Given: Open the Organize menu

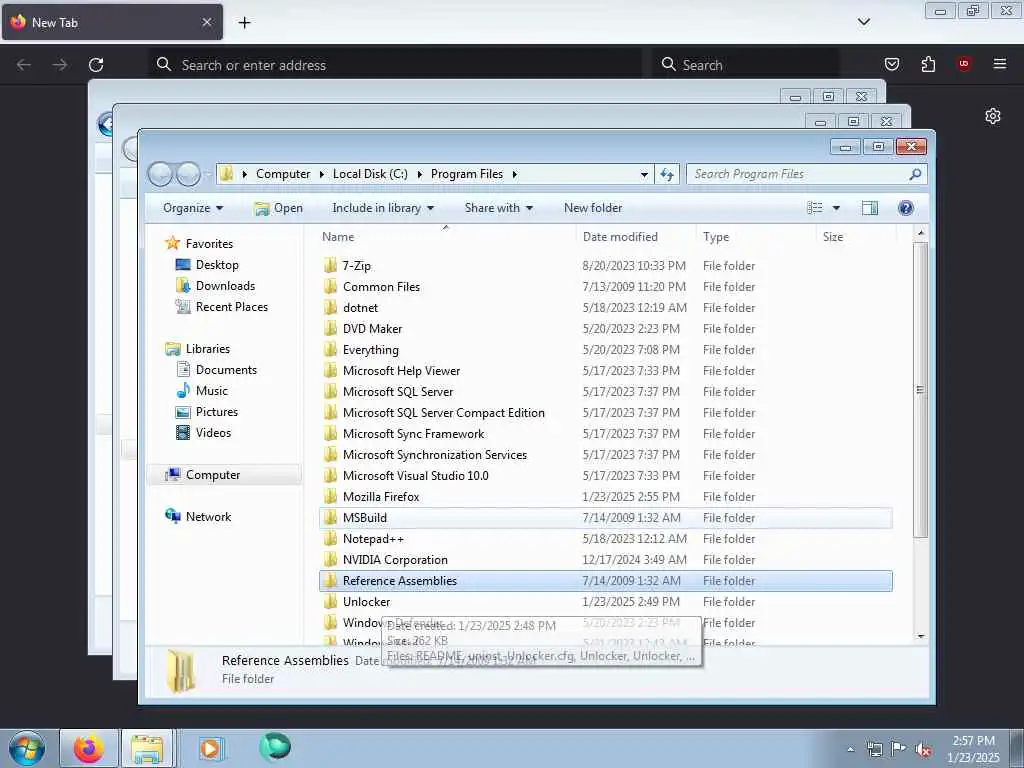Looking at the screenshot, I should coord(193,208).
